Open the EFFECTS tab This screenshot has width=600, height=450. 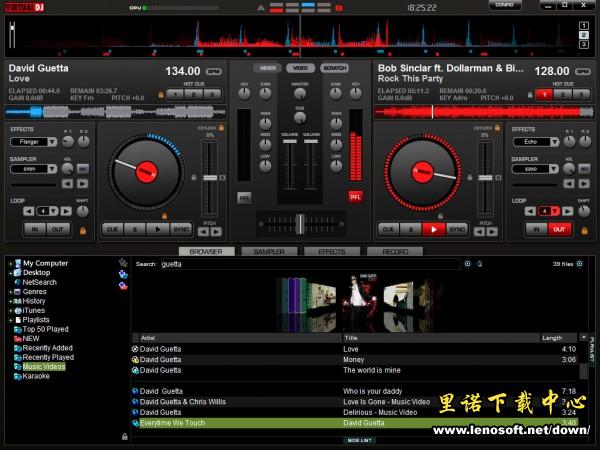[332, 252]
